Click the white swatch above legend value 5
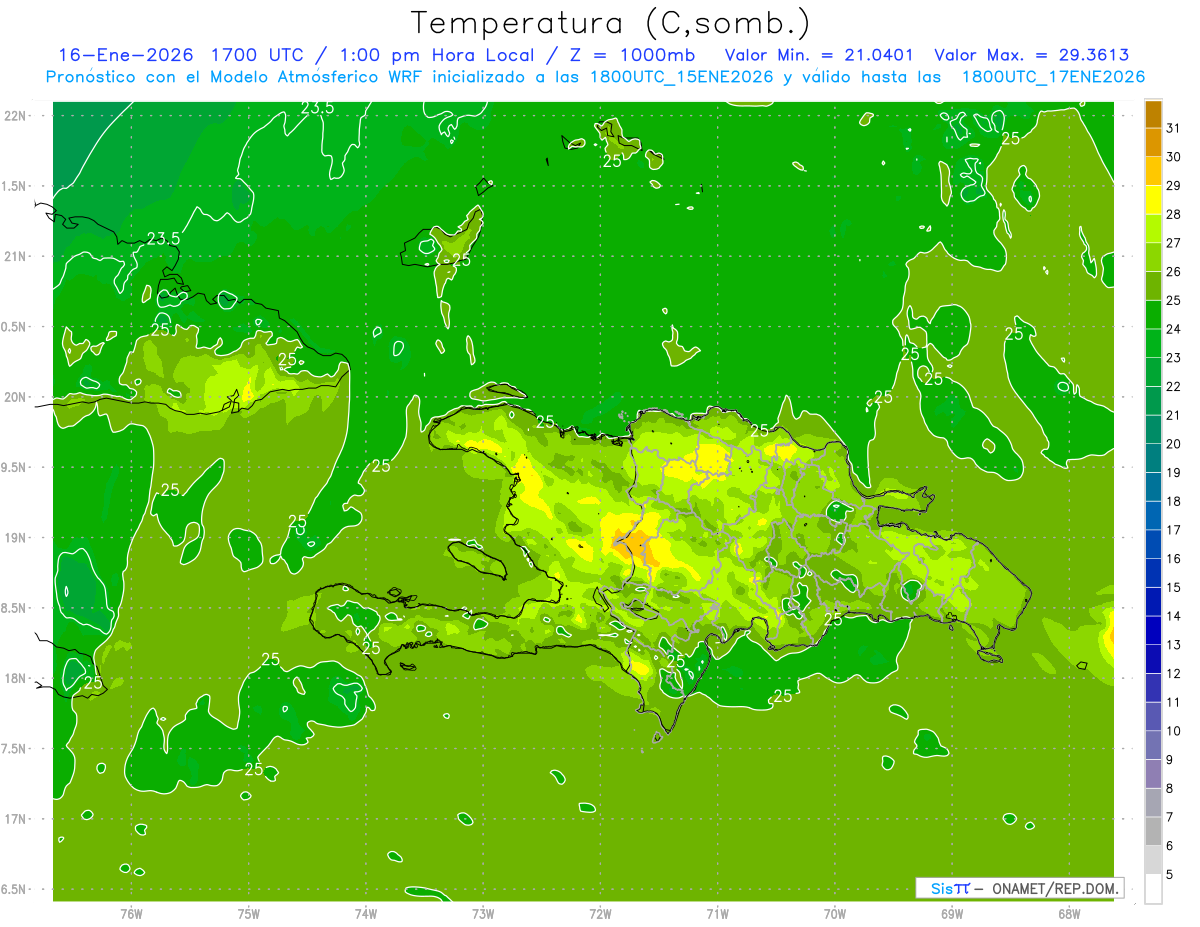The height and width of the screenshot is (927, 1200). click(x=1153, y=889)
